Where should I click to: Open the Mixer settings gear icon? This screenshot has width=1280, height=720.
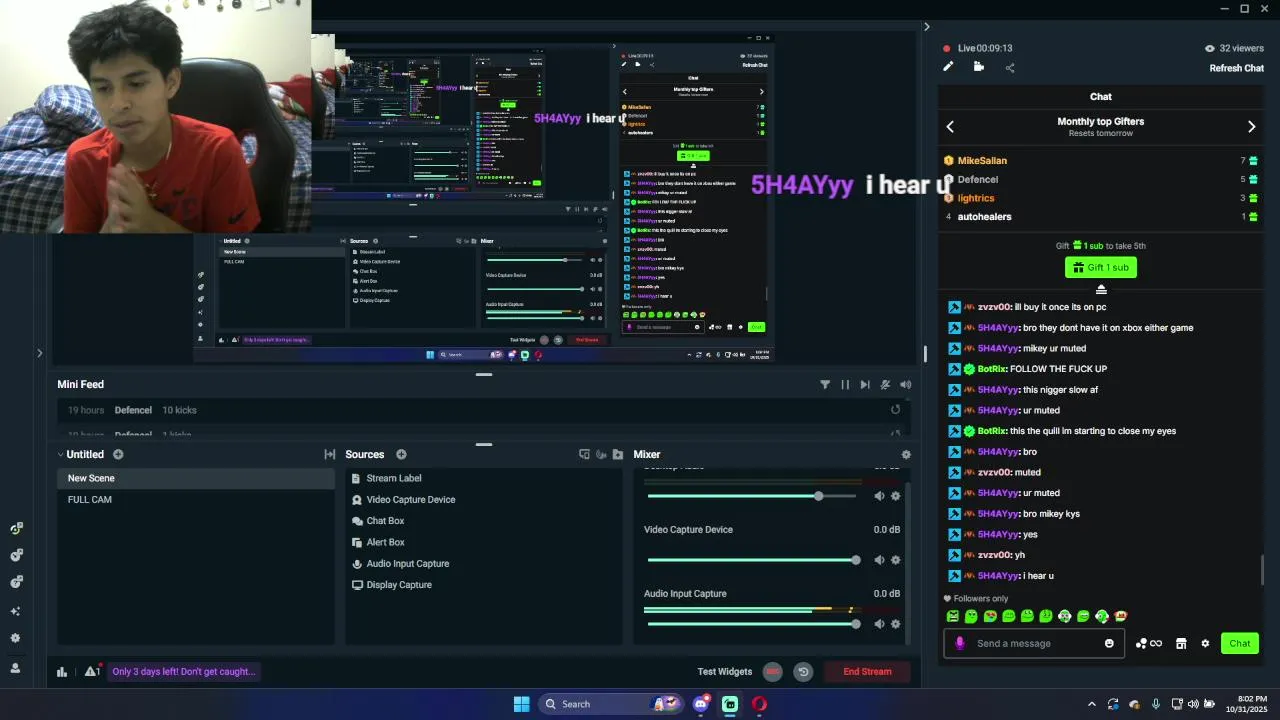906,454
